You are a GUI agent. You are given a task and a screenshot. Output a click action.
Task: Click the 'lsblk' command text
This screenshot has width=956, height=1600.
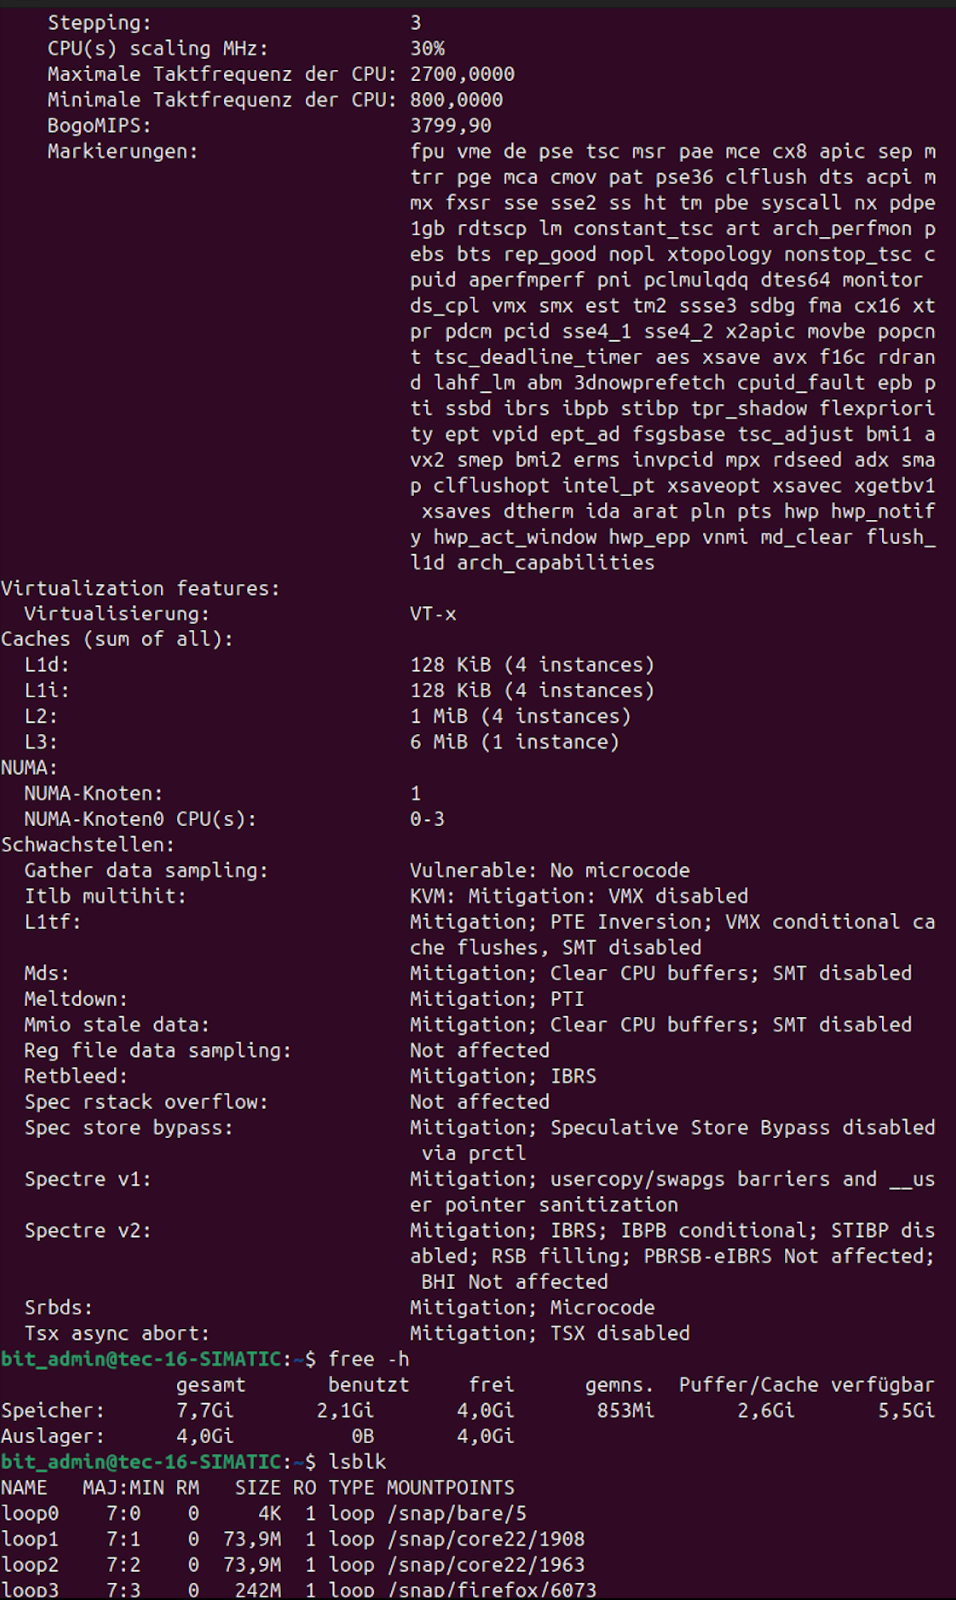357,1462
